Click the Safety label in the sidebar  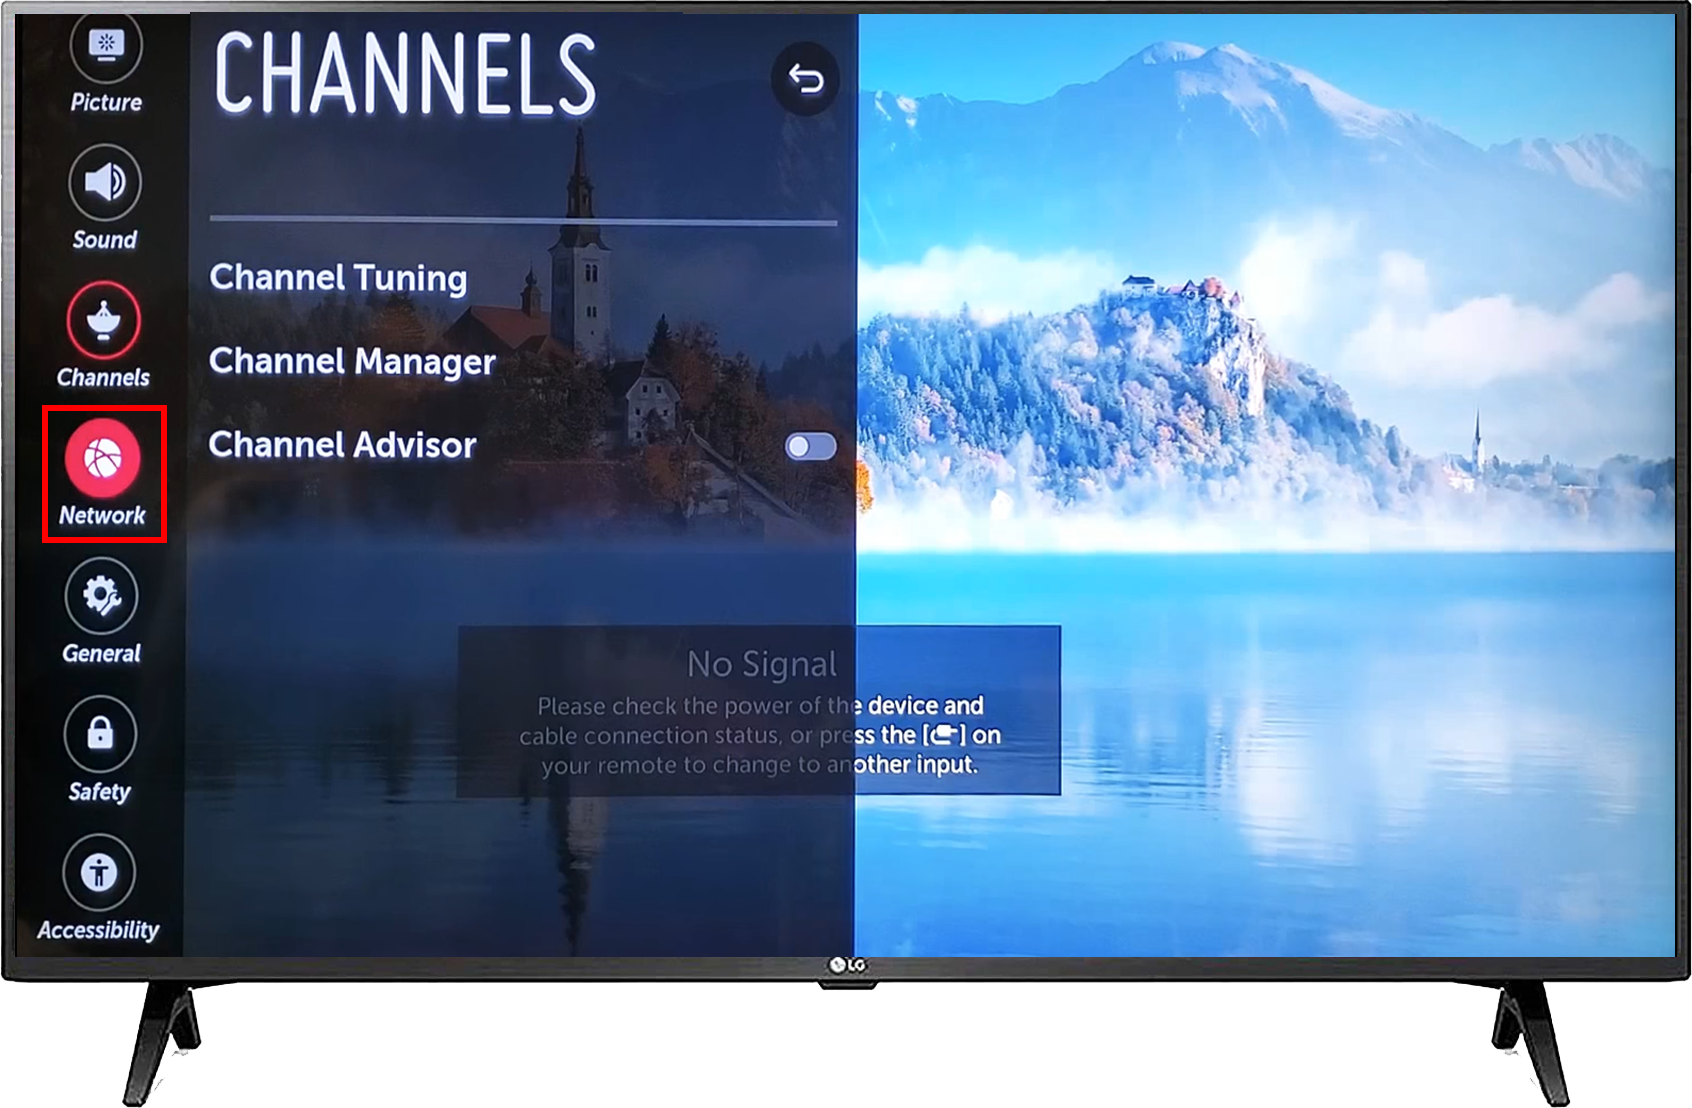pos(99,792)
